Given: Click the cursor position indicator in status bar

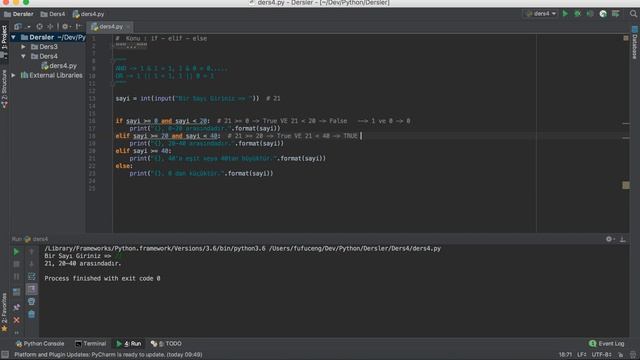Looking at the screenshot, I should [565, 355].
